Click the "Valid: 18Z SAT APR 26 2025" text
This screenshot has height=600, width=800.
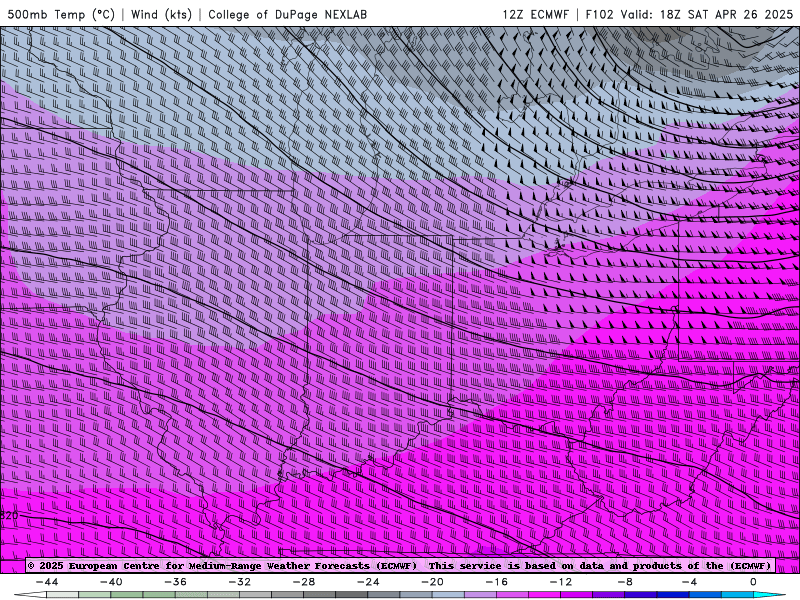[x=707, y=14]
